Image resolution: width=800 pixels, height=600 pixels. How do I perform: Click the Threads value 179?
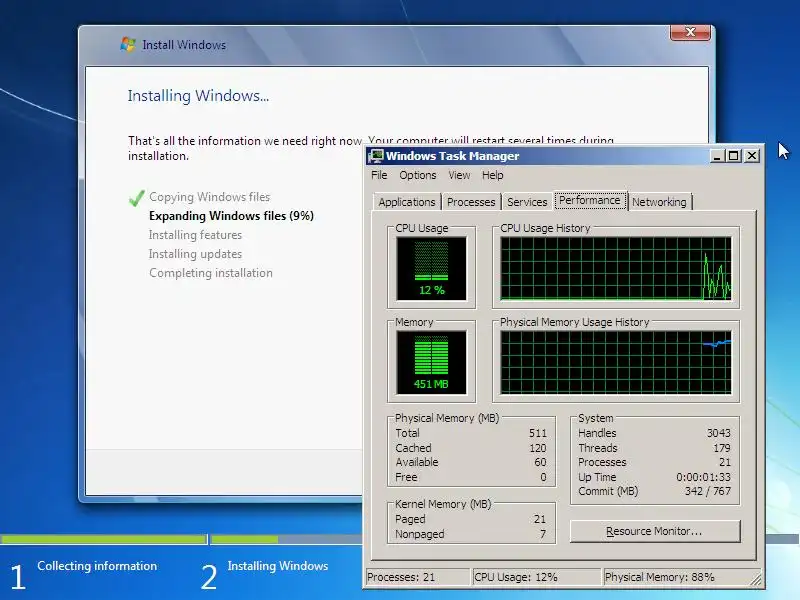721,448
